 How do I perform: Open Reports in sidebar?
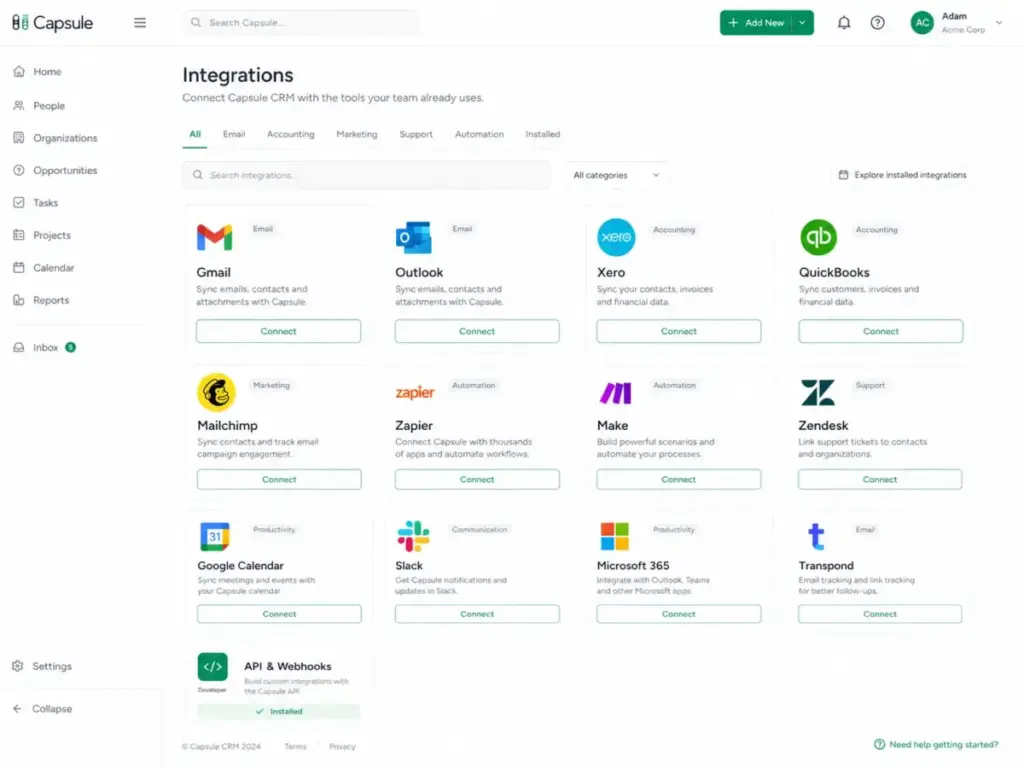click(41, 300)
